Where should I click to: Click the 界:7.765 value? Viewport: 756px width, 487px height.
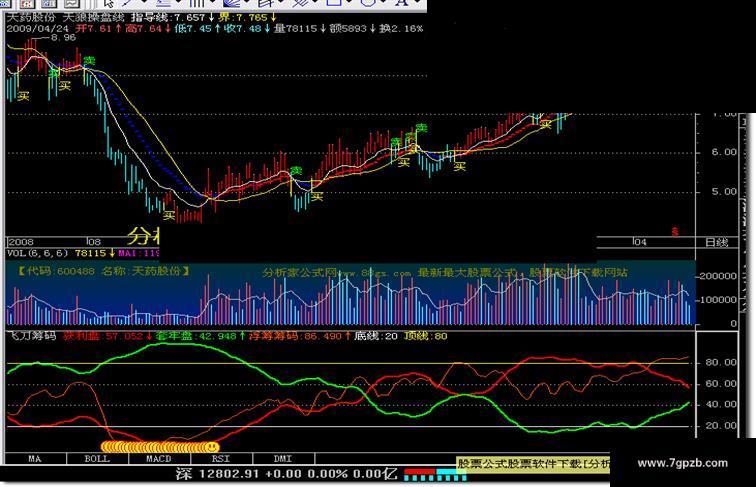click(x=243, y=17)
